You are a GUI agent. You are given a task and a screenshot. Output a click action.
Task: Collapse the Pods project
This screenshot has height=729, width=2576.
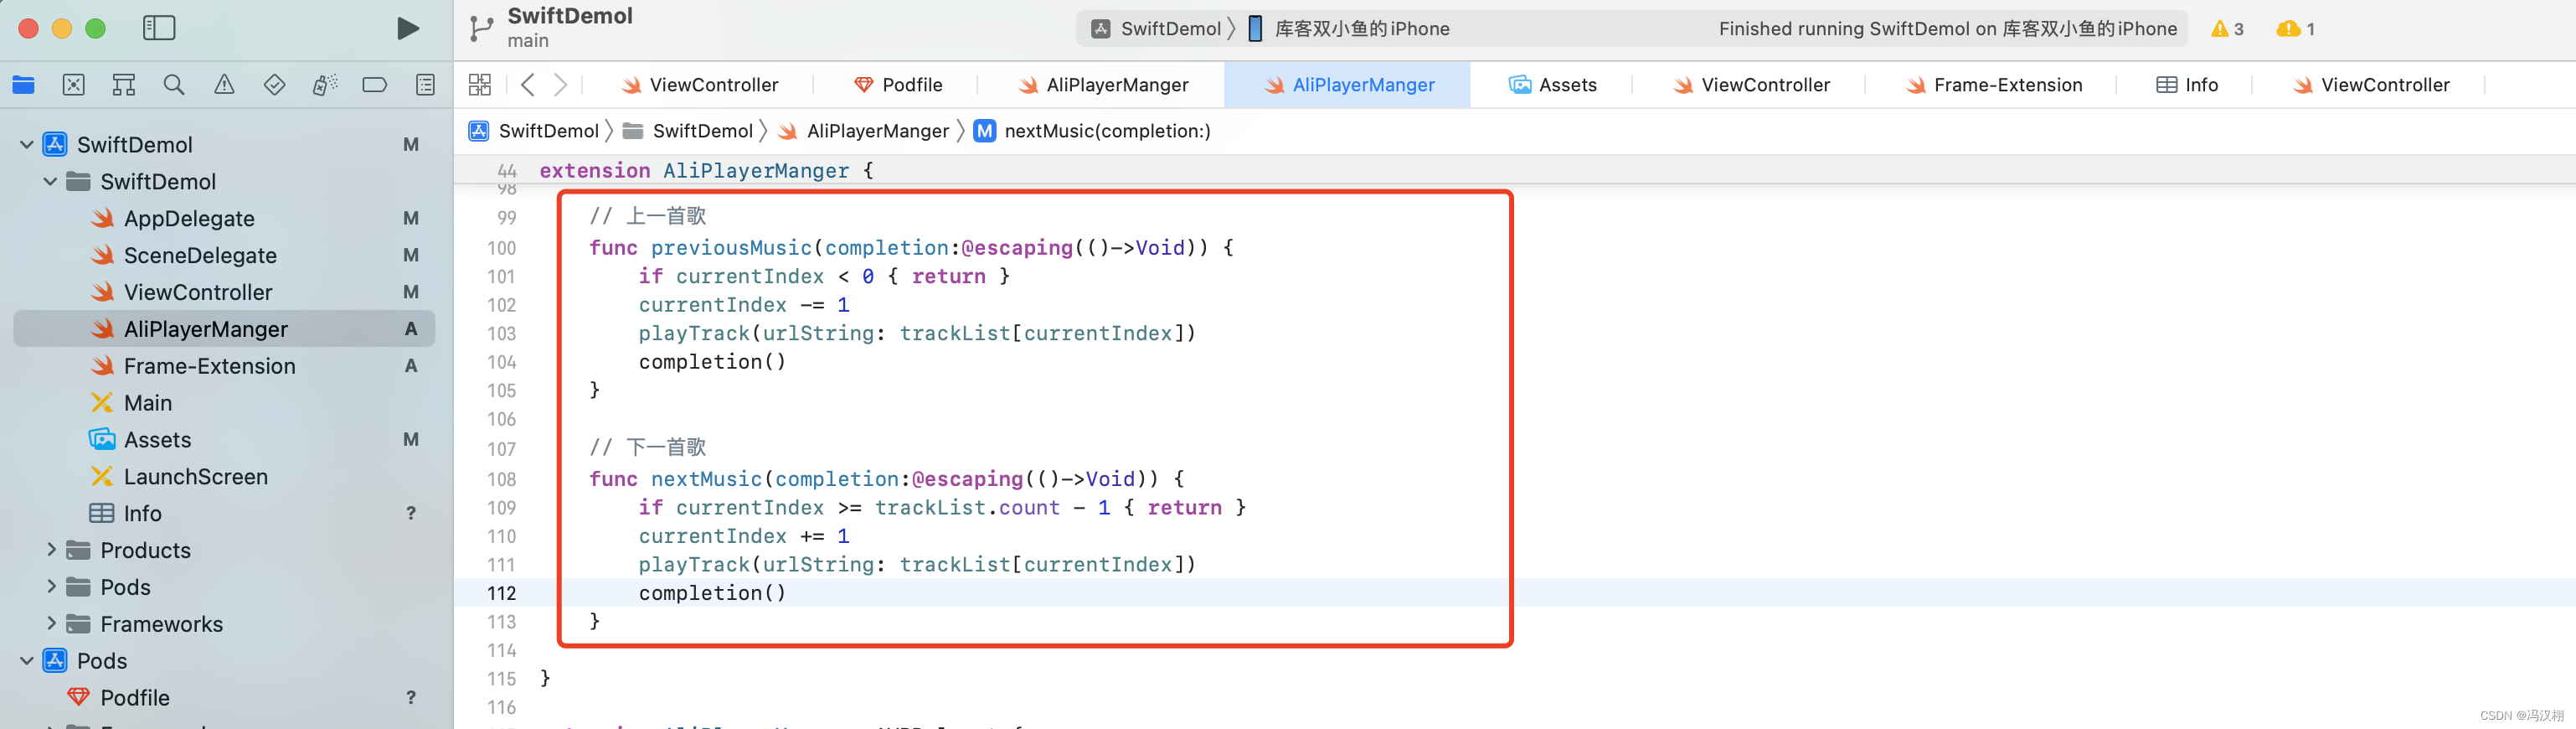point(27,661)
